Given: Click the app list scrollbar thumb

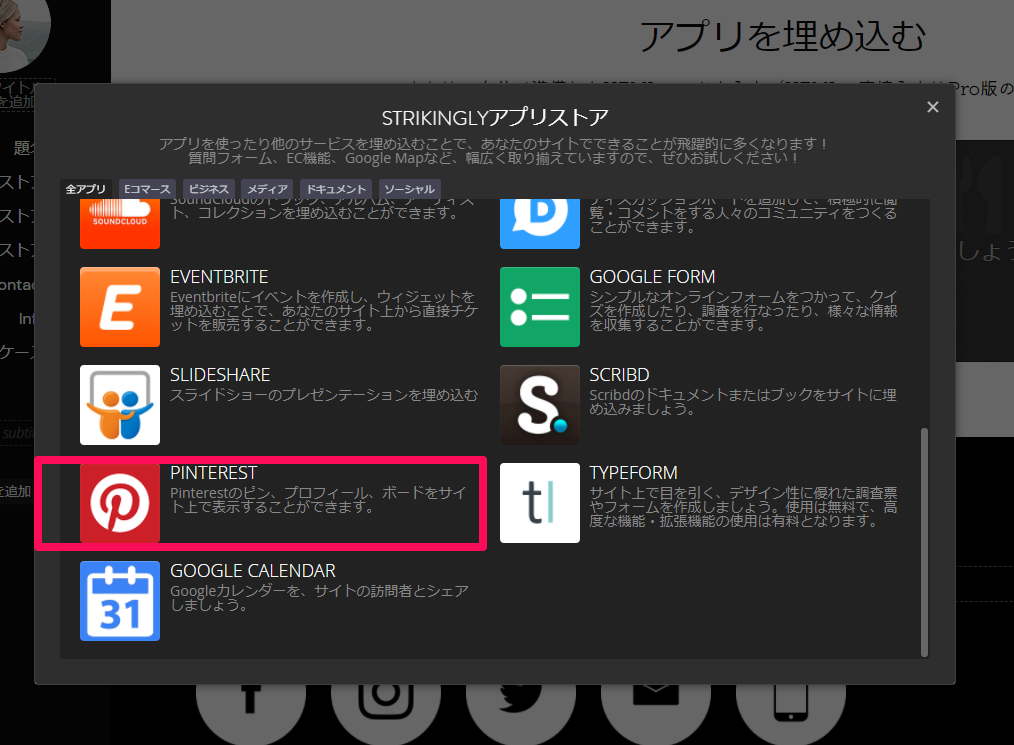Looking at the screenshot, I should click(924, 542).
